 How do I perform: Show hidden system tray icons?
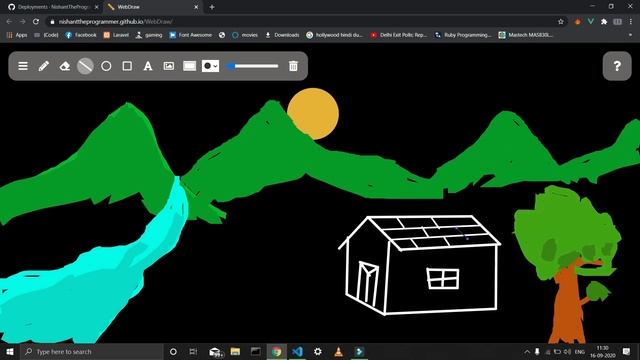click(x=527, y=351)
